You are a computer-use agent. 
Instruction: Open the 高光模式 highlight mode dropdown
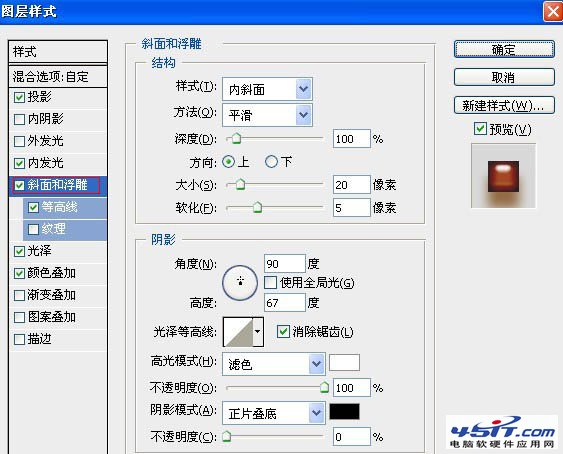tap(274, 364)
